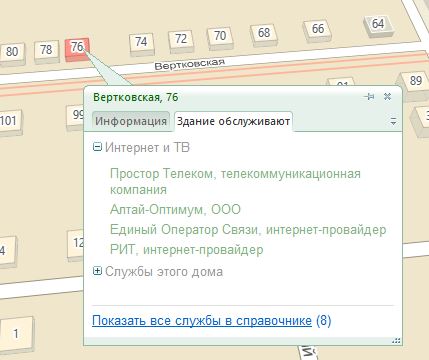Open Простор Телеком company entry

235,181
